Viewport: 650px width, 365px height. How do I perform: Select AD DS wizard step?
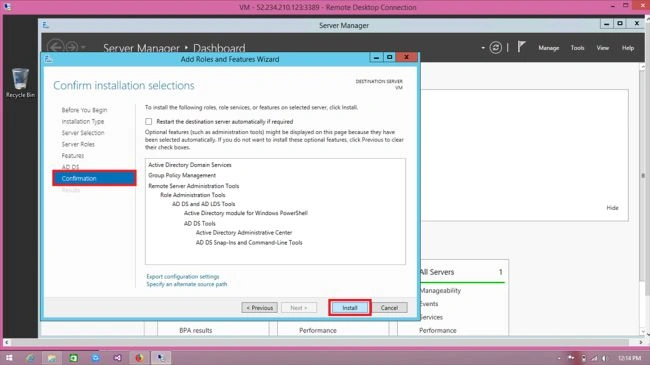point(70,167)
